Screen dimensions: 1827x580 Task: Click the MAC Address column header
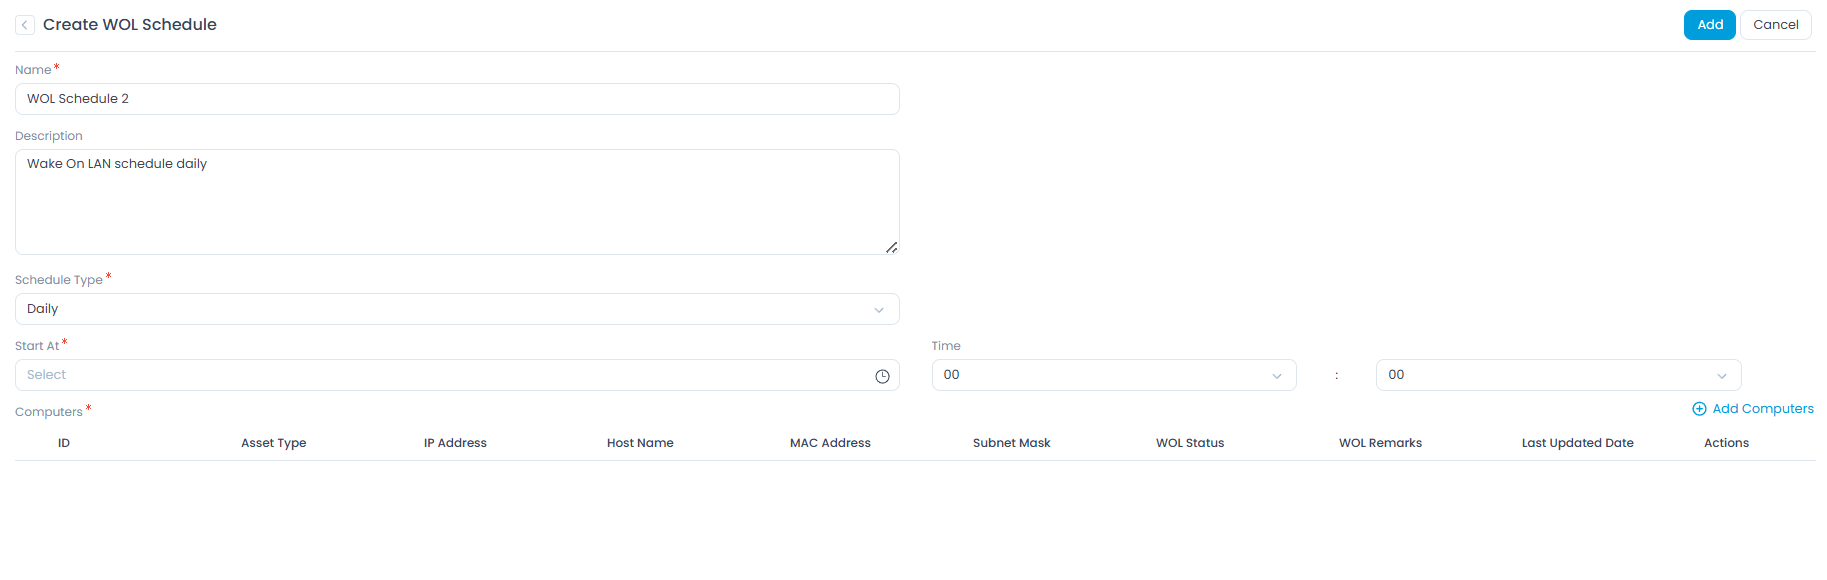(830, 442)
